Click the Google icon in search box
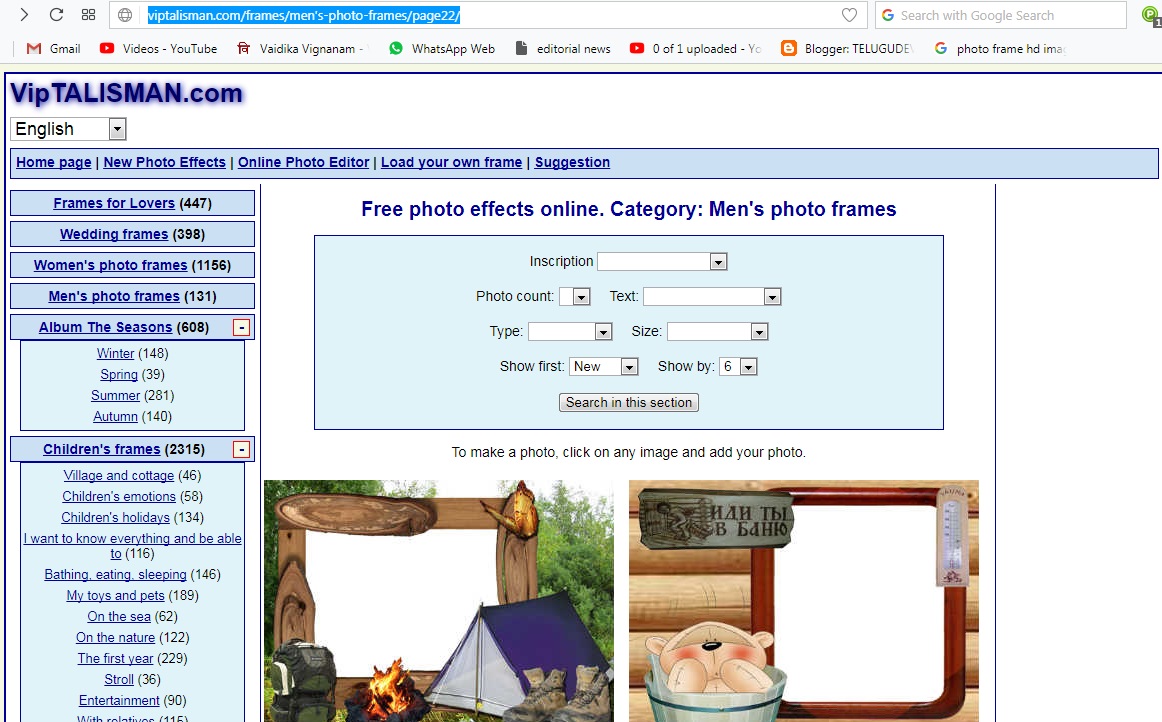This screenshot has width=1162, height=722. click(x=888, y=15)
